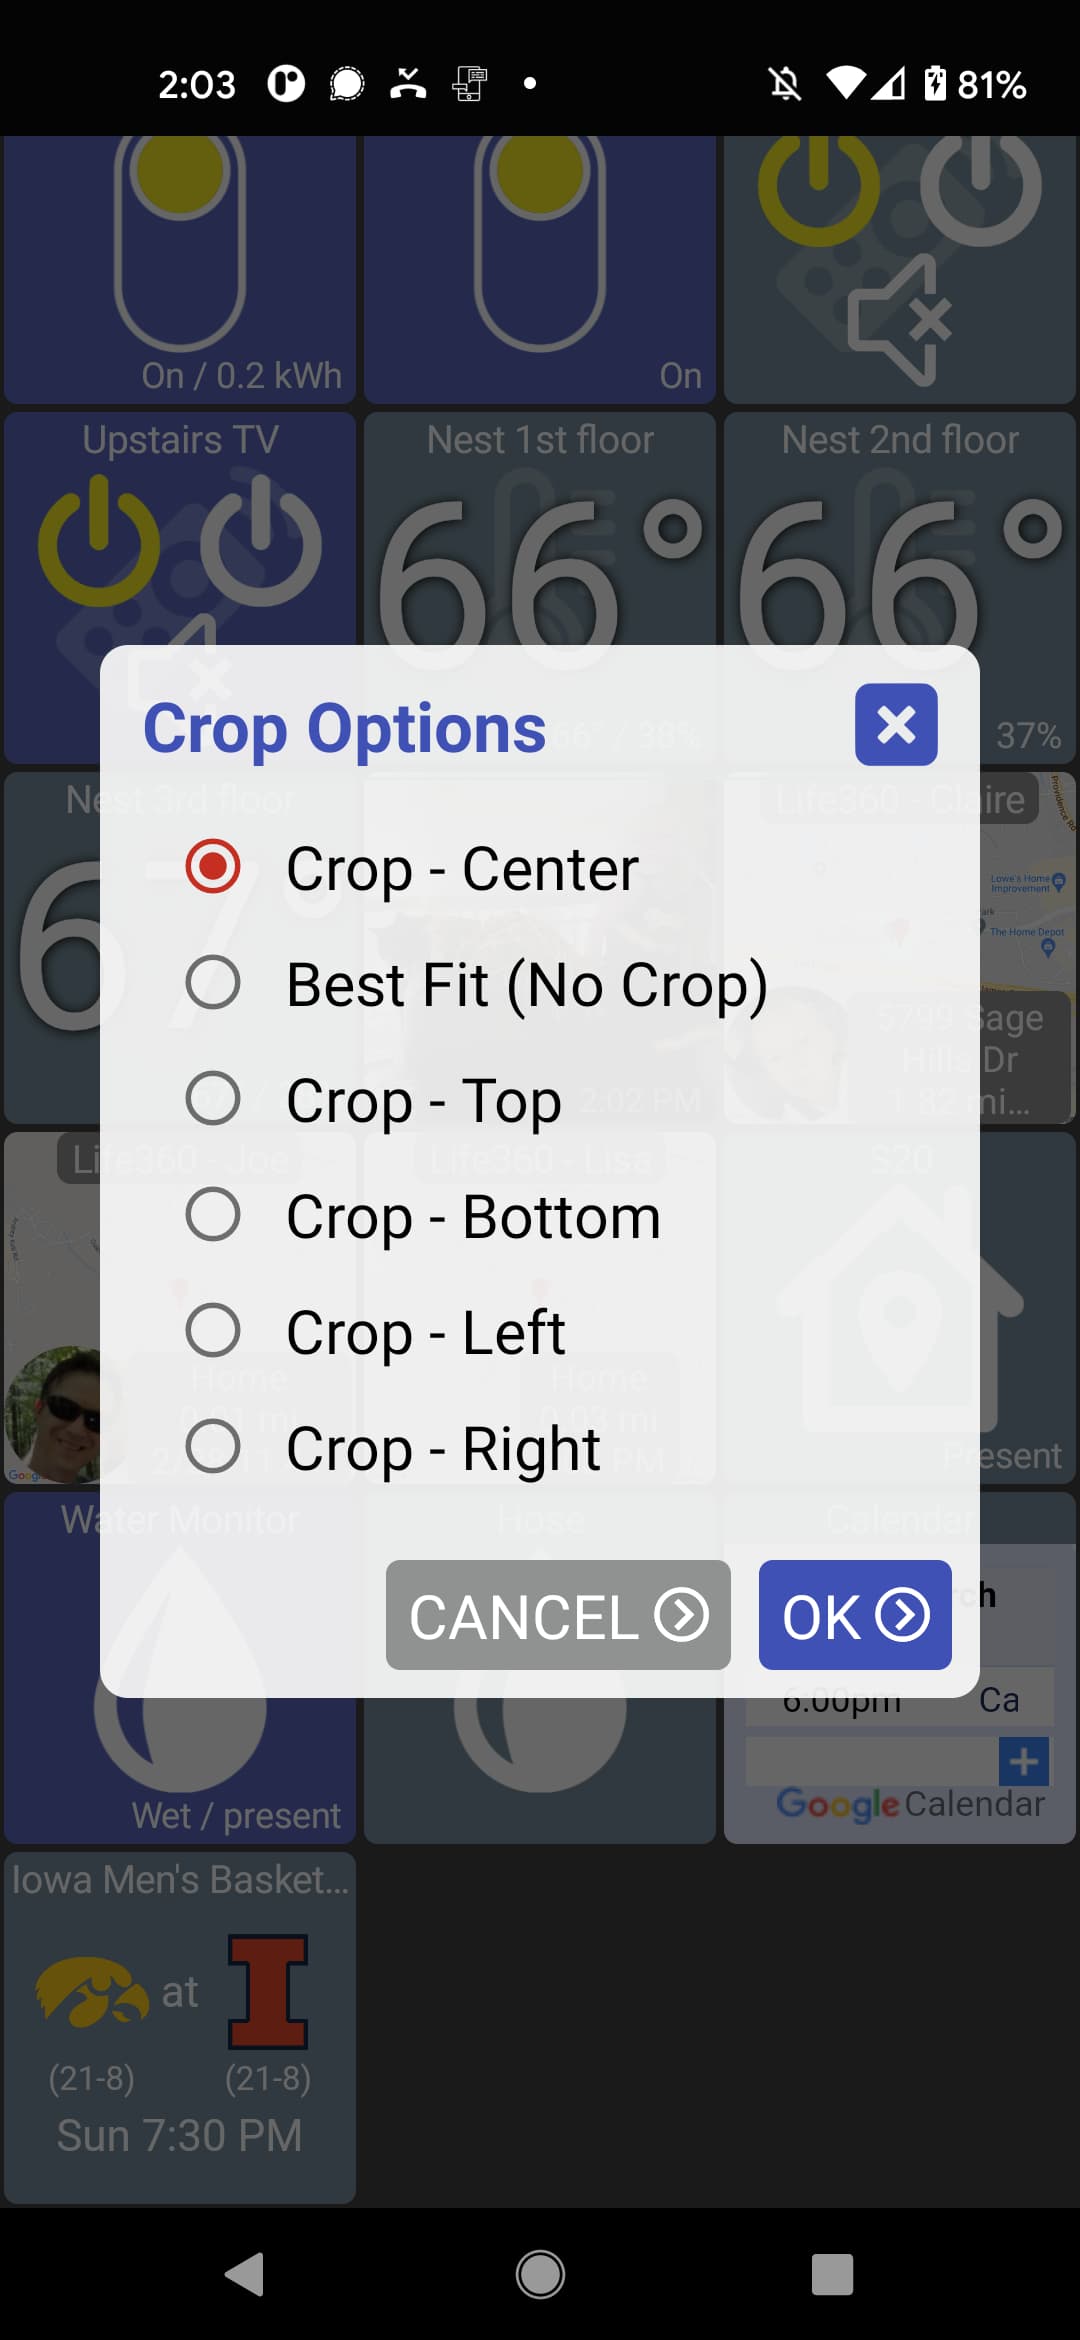This screenshot has width=1080, height=2340.
Task: Tap the yellow power-on icon for Upstairs TV
Action: pyautogui.click(x=98, y=543)
